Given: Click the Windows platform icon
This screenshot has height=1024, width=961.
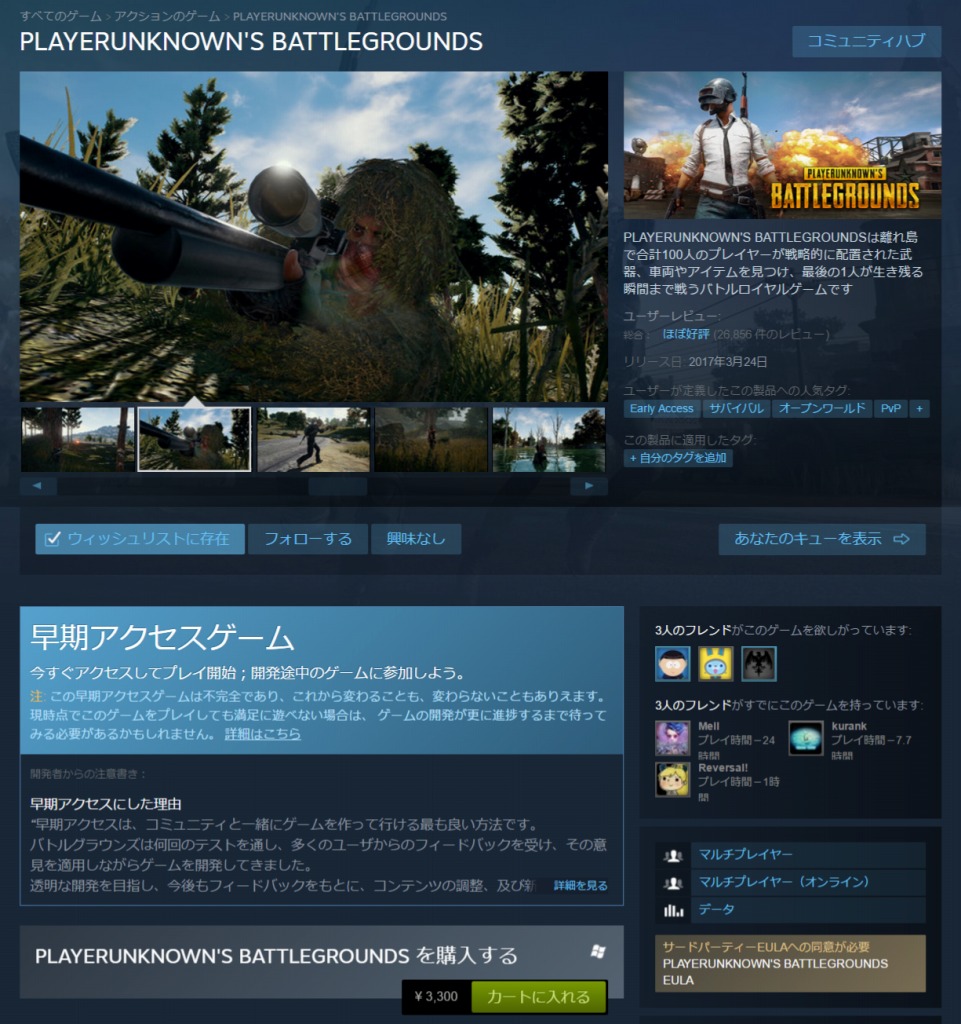Looking at the screenshot, I should click(597, 952).
